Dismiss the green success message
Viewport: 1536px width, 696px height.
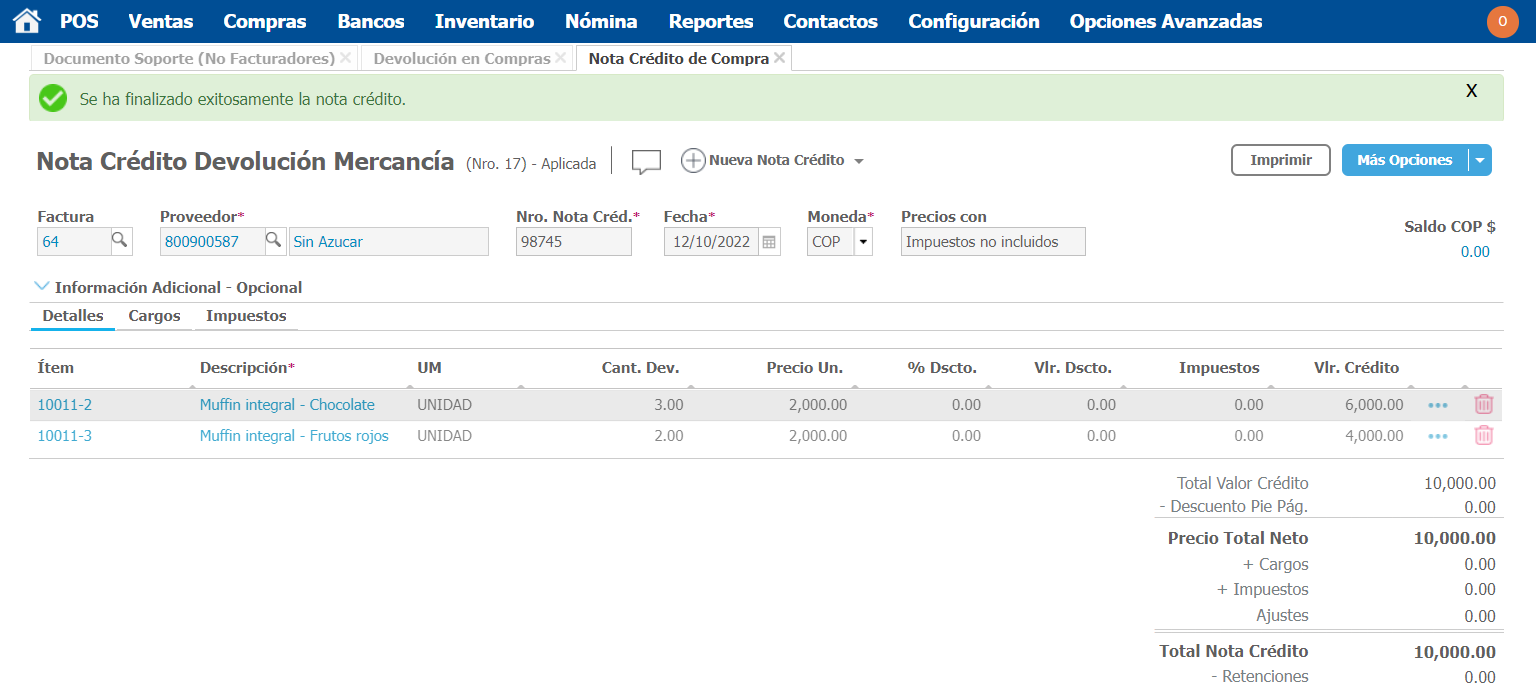click(1471, 91)
